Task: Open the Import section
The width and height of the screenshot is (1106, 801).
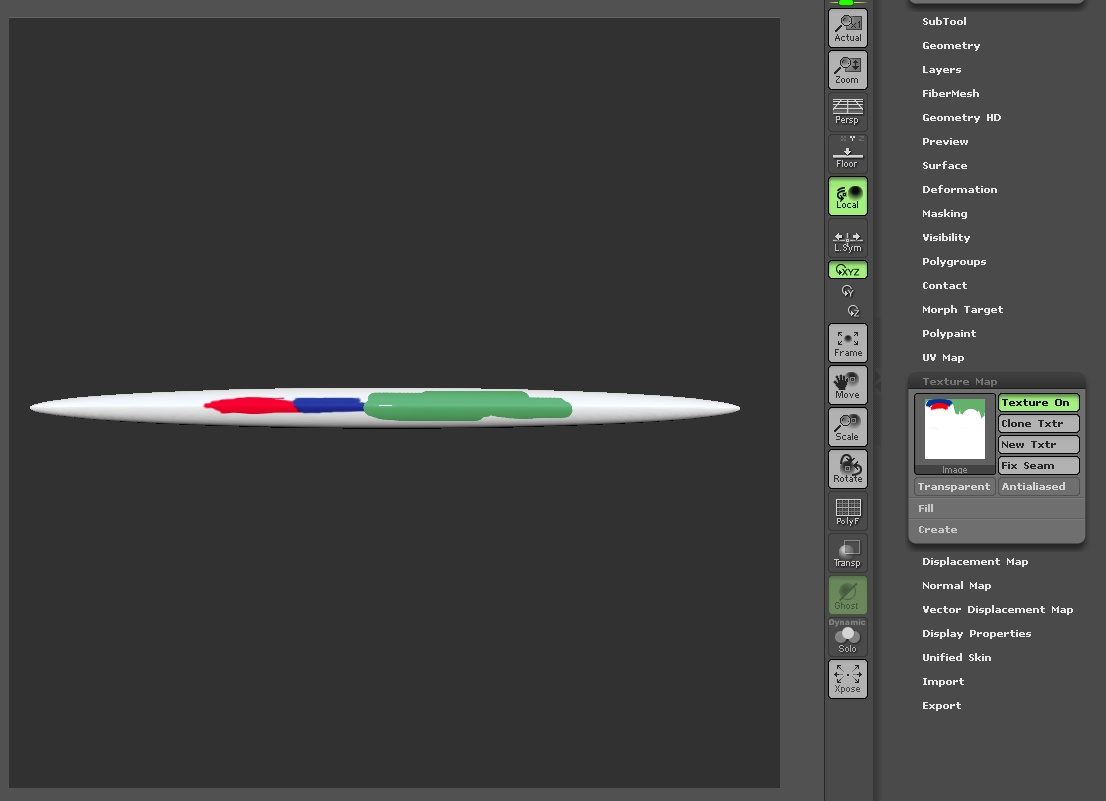Action: pos(943,681)
